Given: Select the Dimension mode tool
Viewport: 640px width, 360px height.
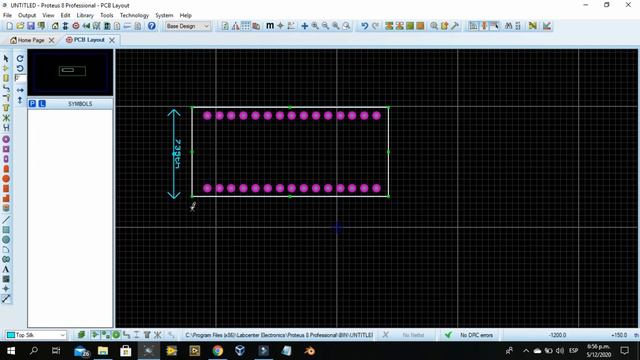Looking at the screenshot, I should 6,299.
